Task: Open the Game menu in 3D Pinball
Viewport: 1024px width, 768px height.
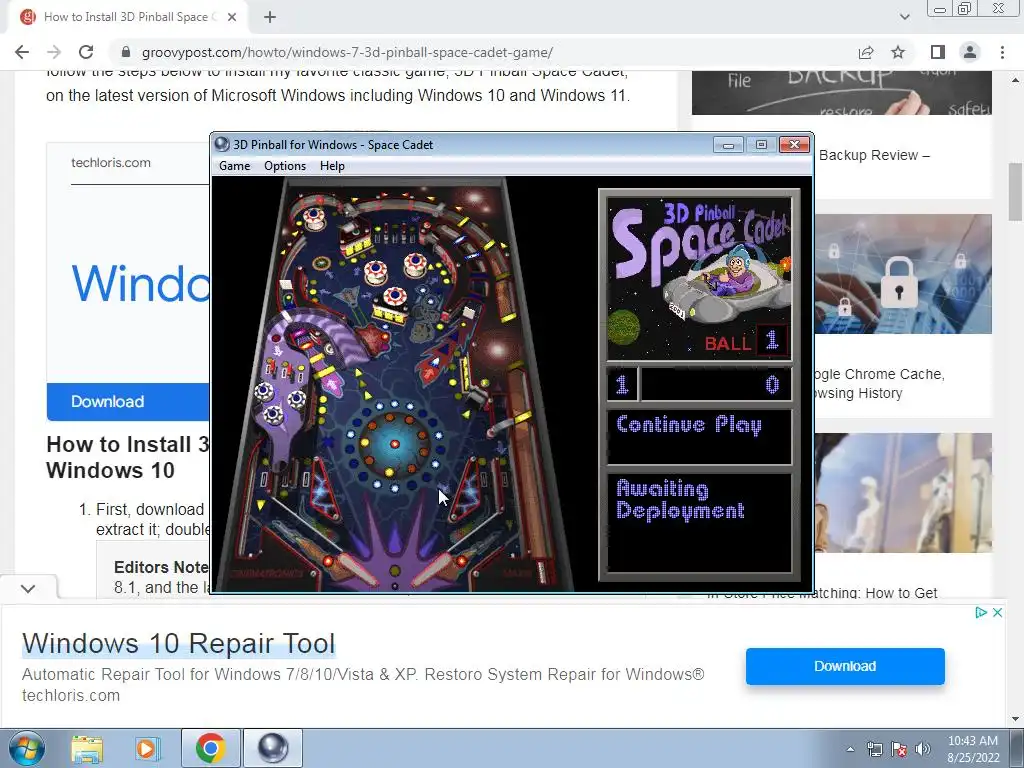Action: 234,166
